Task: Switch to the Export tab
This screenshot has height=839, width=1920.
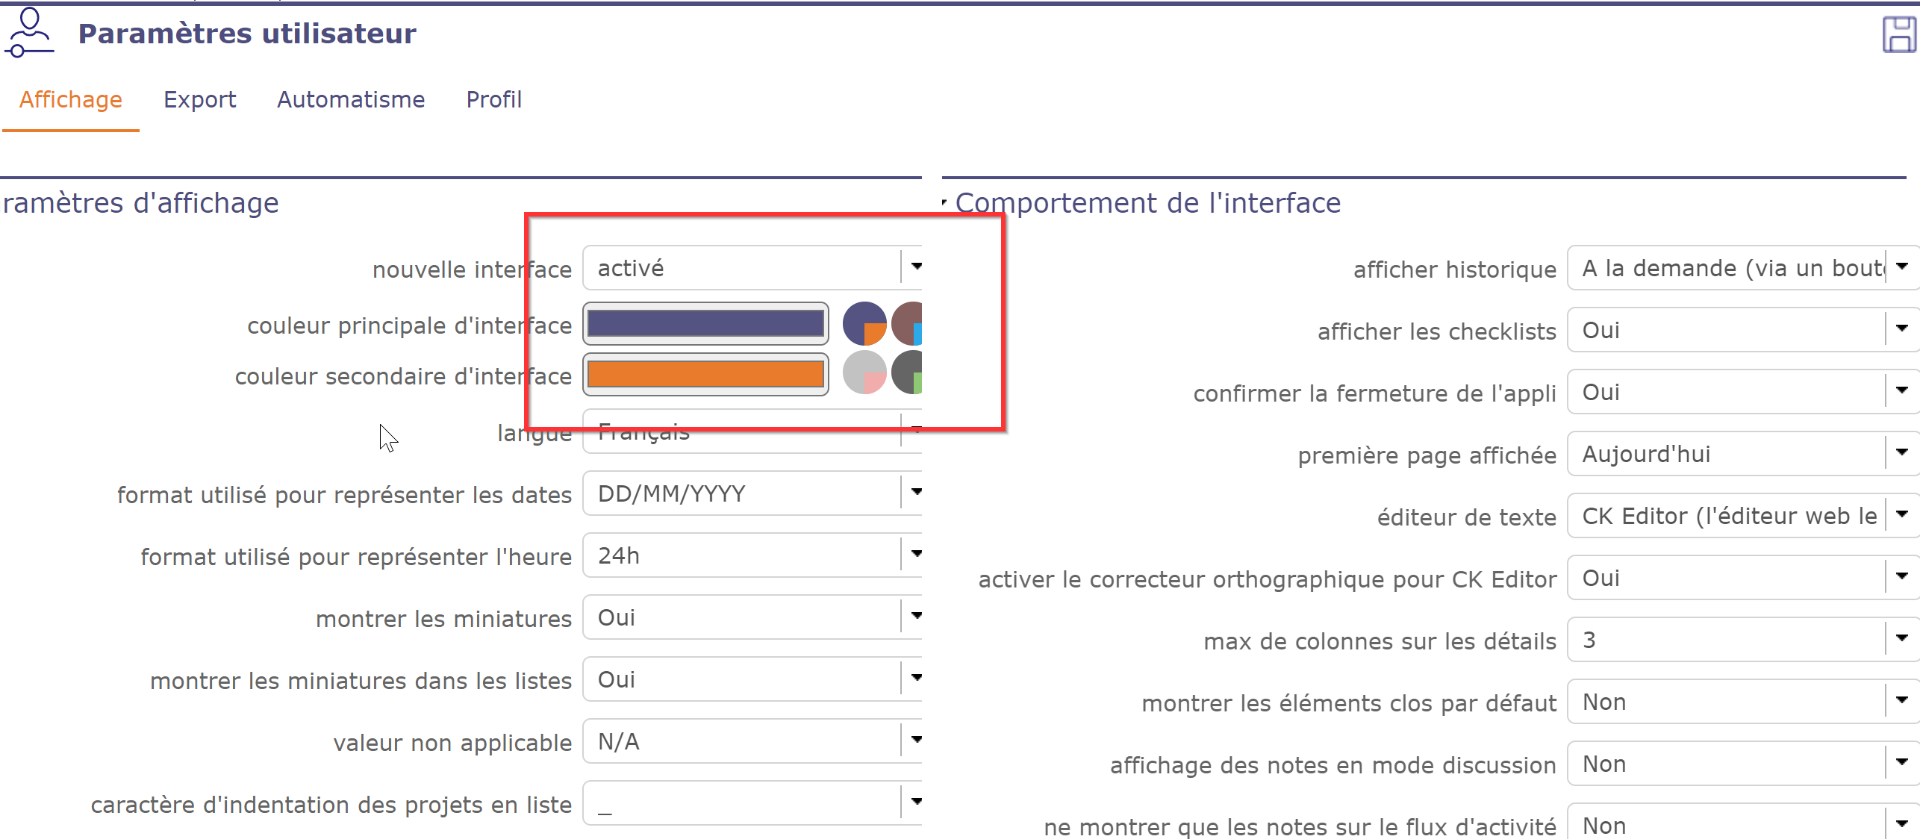Action: tap(200, 100)
